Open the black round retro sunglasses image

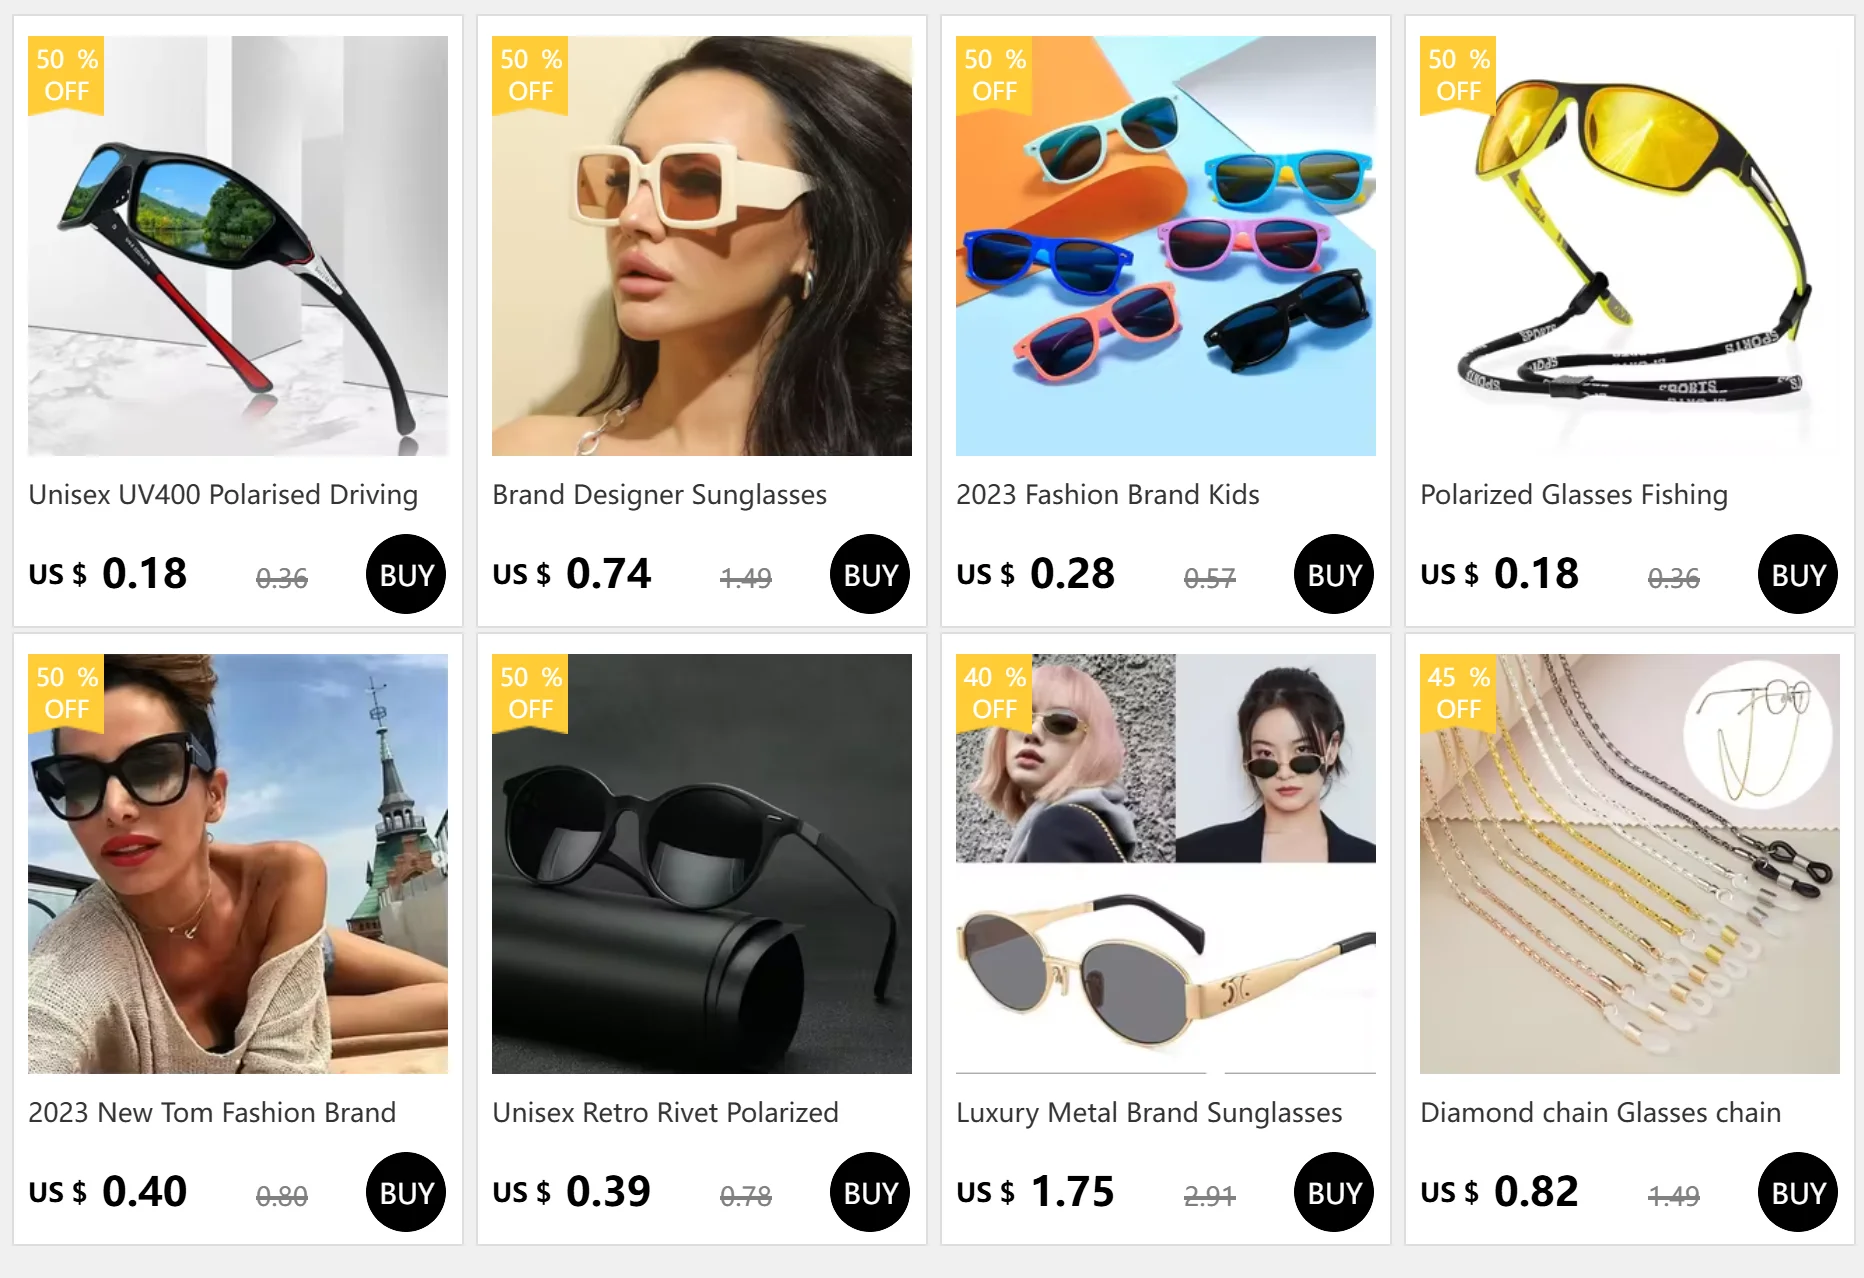(702, 864)
